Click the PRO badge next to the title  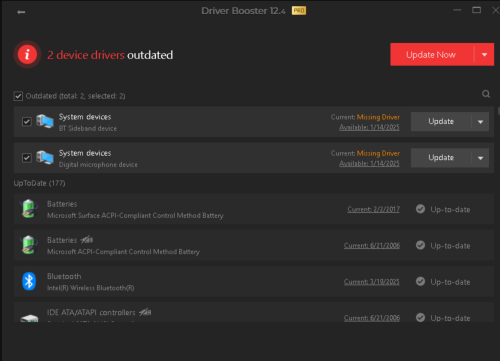(x=299, y=11)
